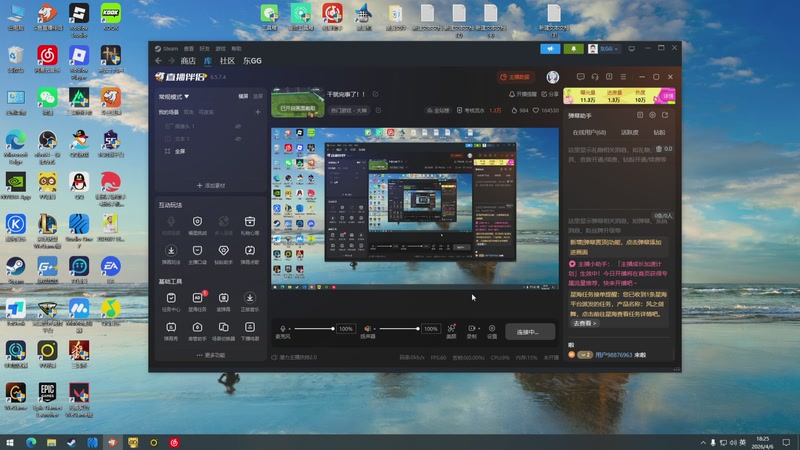This screenshot has height=450, width=800.
Task: Click the 连接中... button
Action: (530, 332)
